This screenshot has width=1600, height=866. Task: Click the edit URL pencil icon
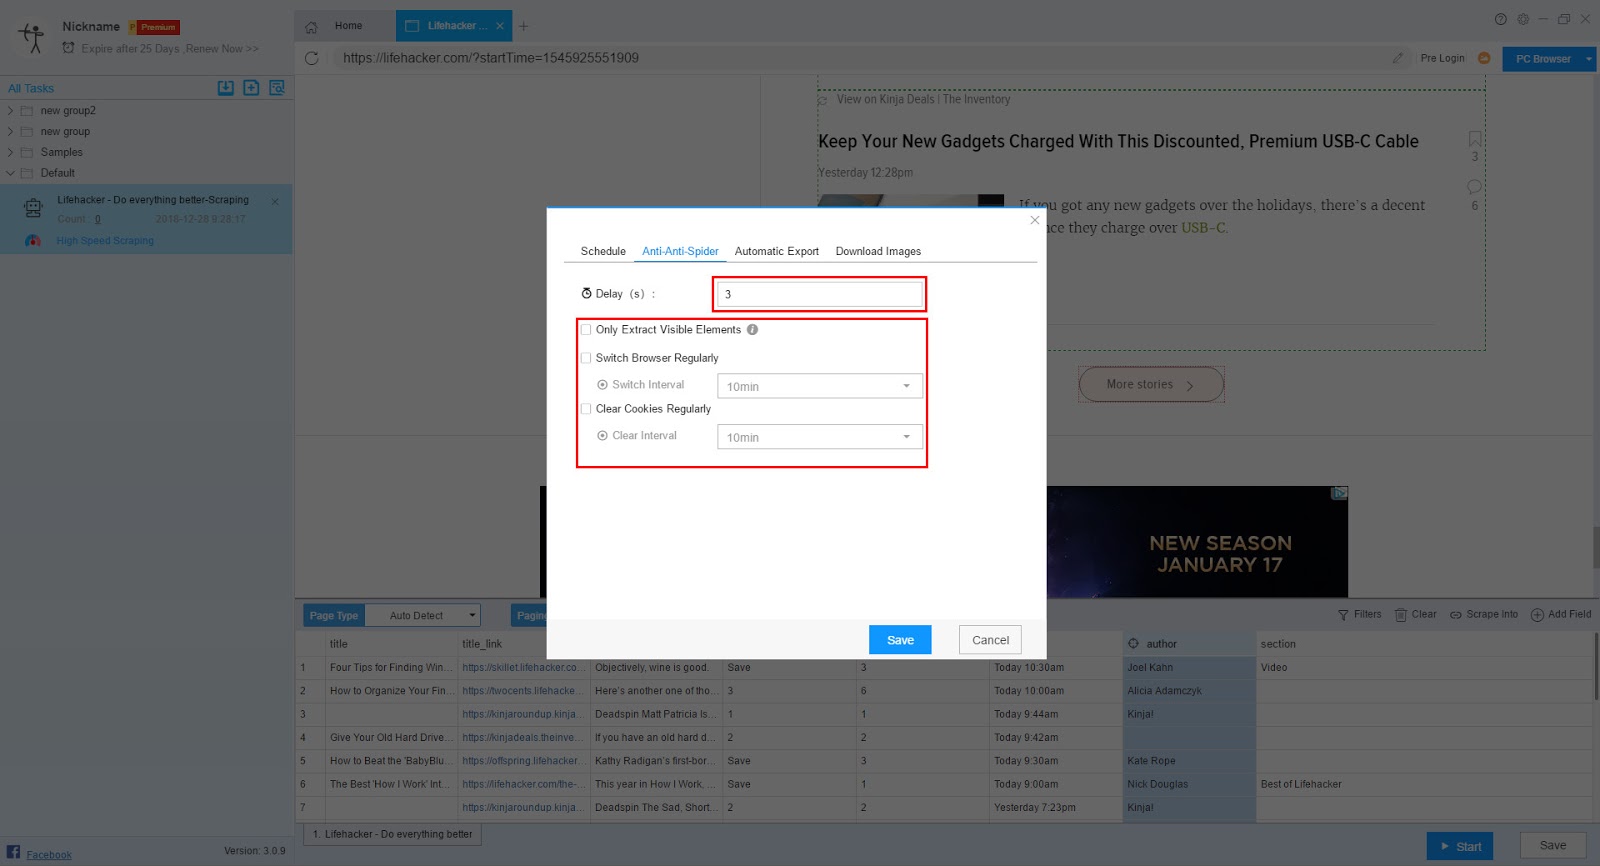(1398, 58)
